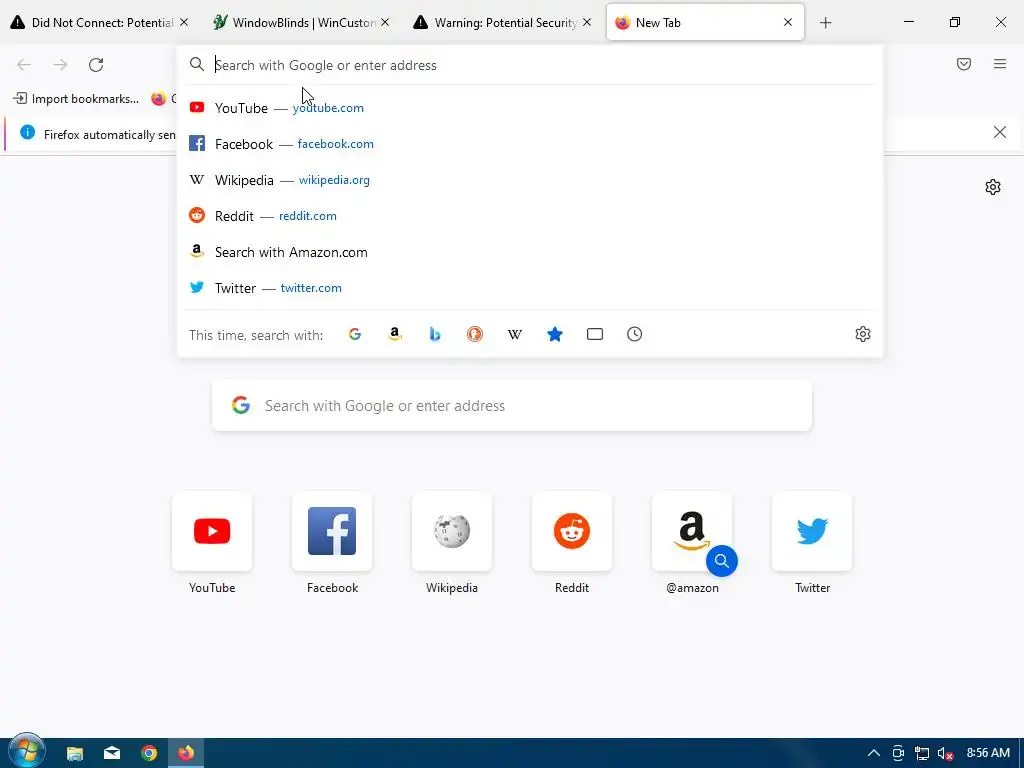Open the YouTube shortcut tile

pyautogui.click(x=212, y=531)
